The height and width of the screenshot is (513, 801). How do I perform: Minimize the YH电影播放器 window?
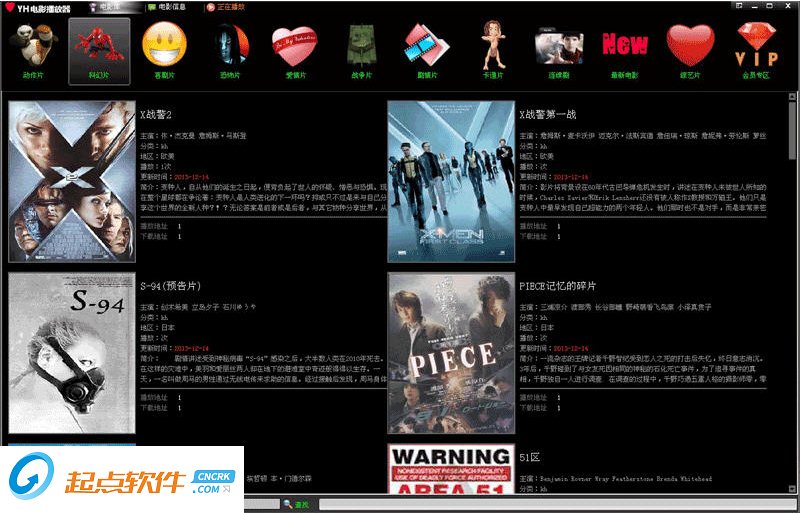755,6
